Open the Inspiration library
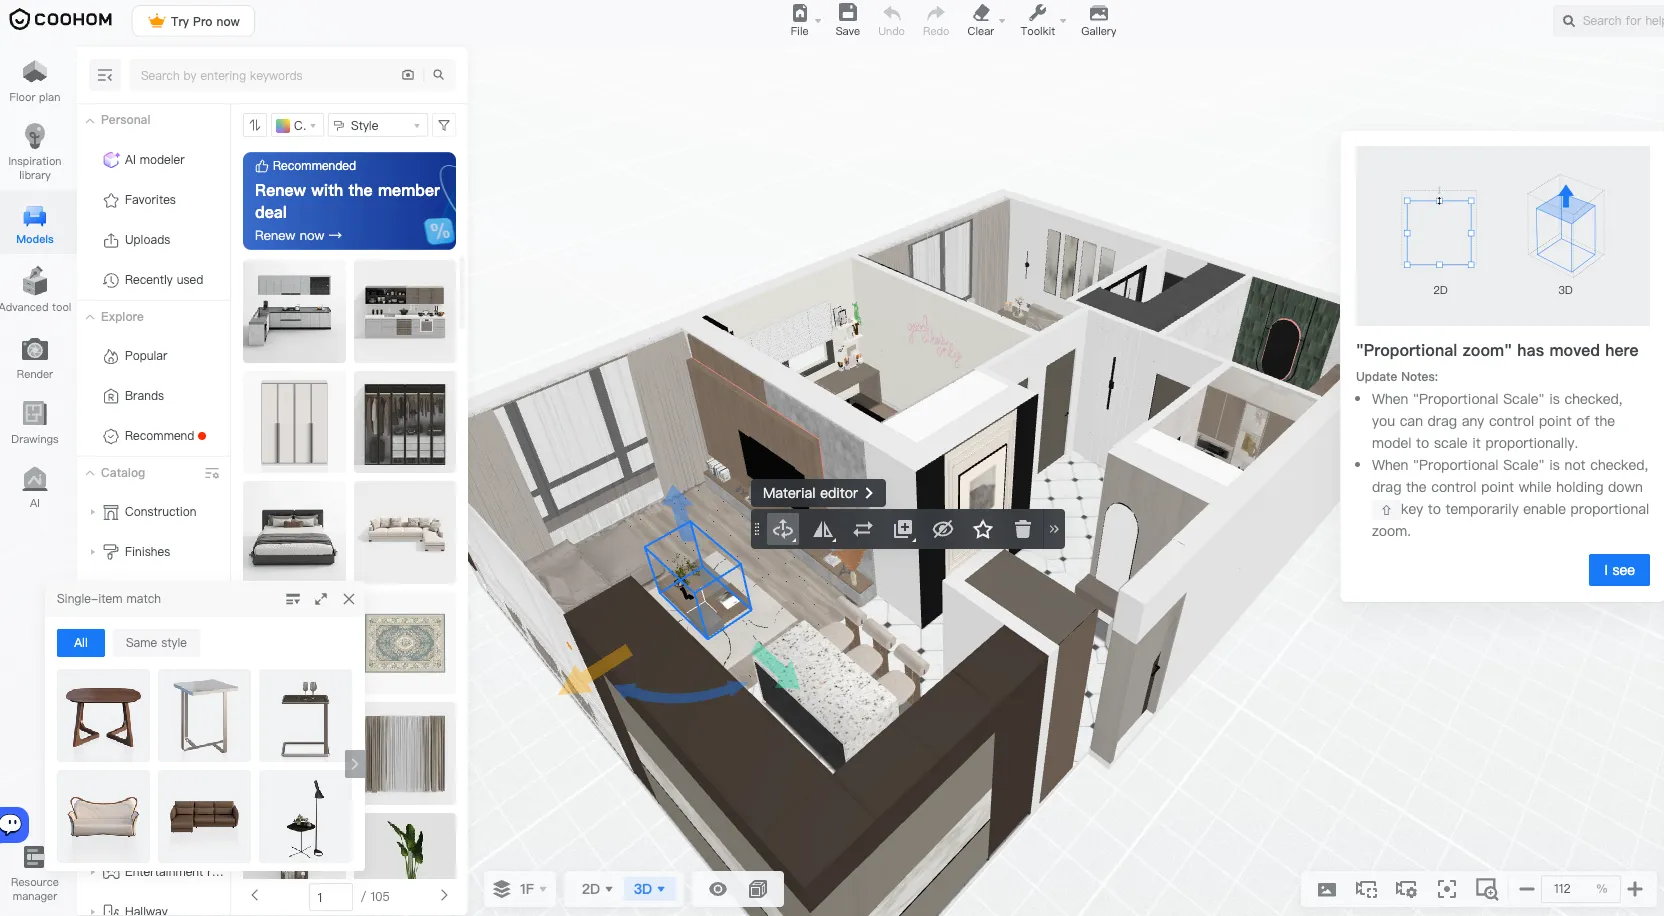The width and height of the screenshot is (1664, 916). pyautogui.click(x=35, y=152)
